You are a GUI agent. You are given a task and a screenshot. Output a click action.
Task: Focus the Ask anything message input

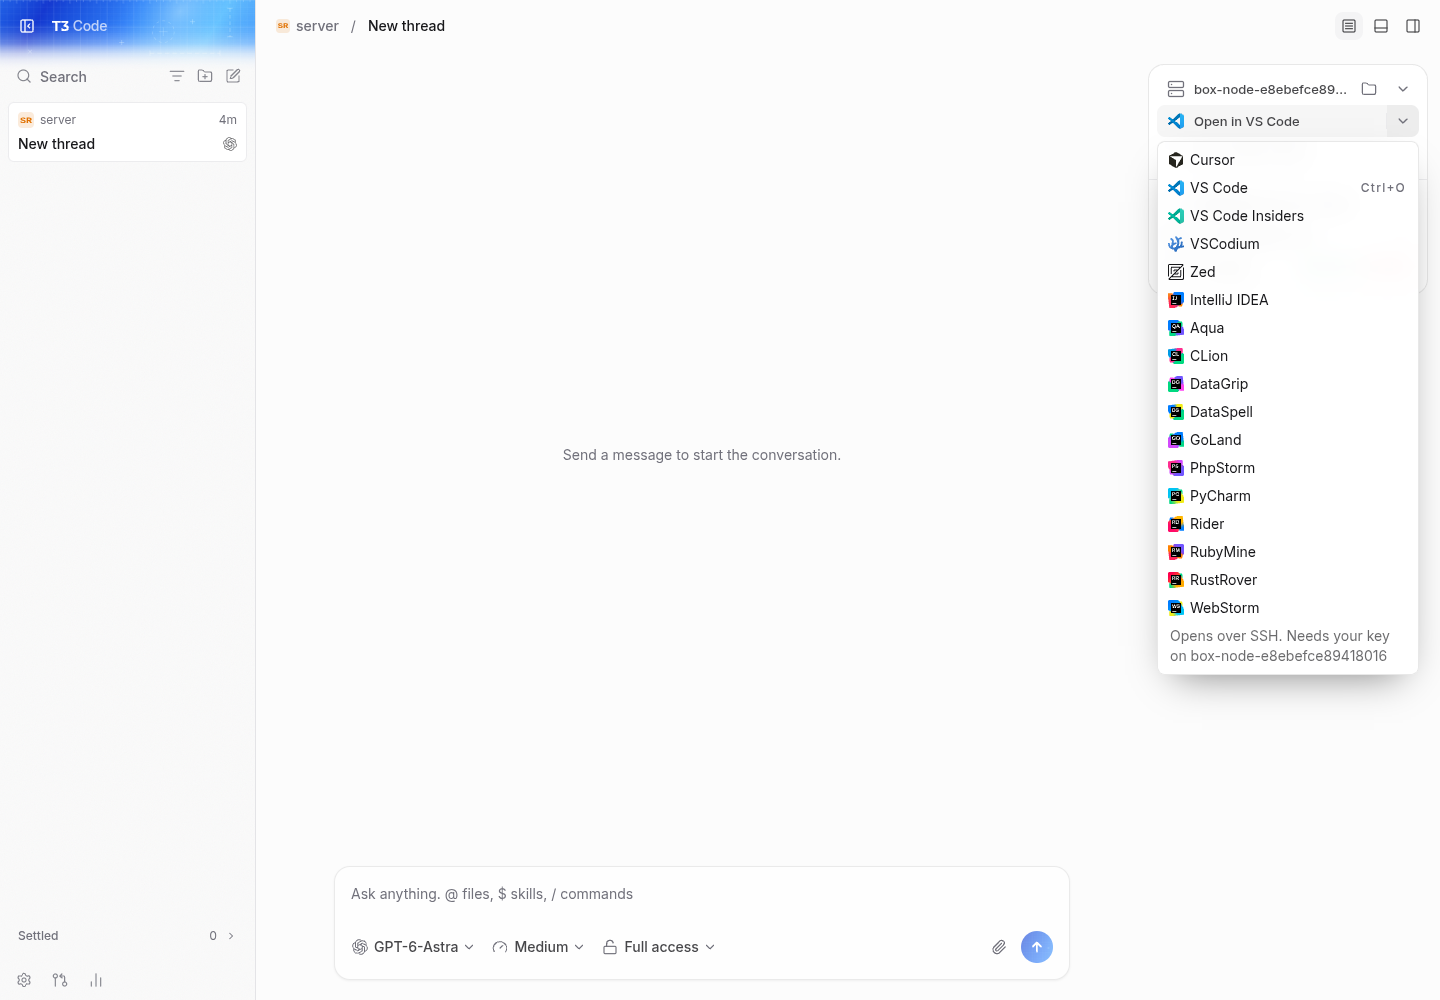click(702, 894)
